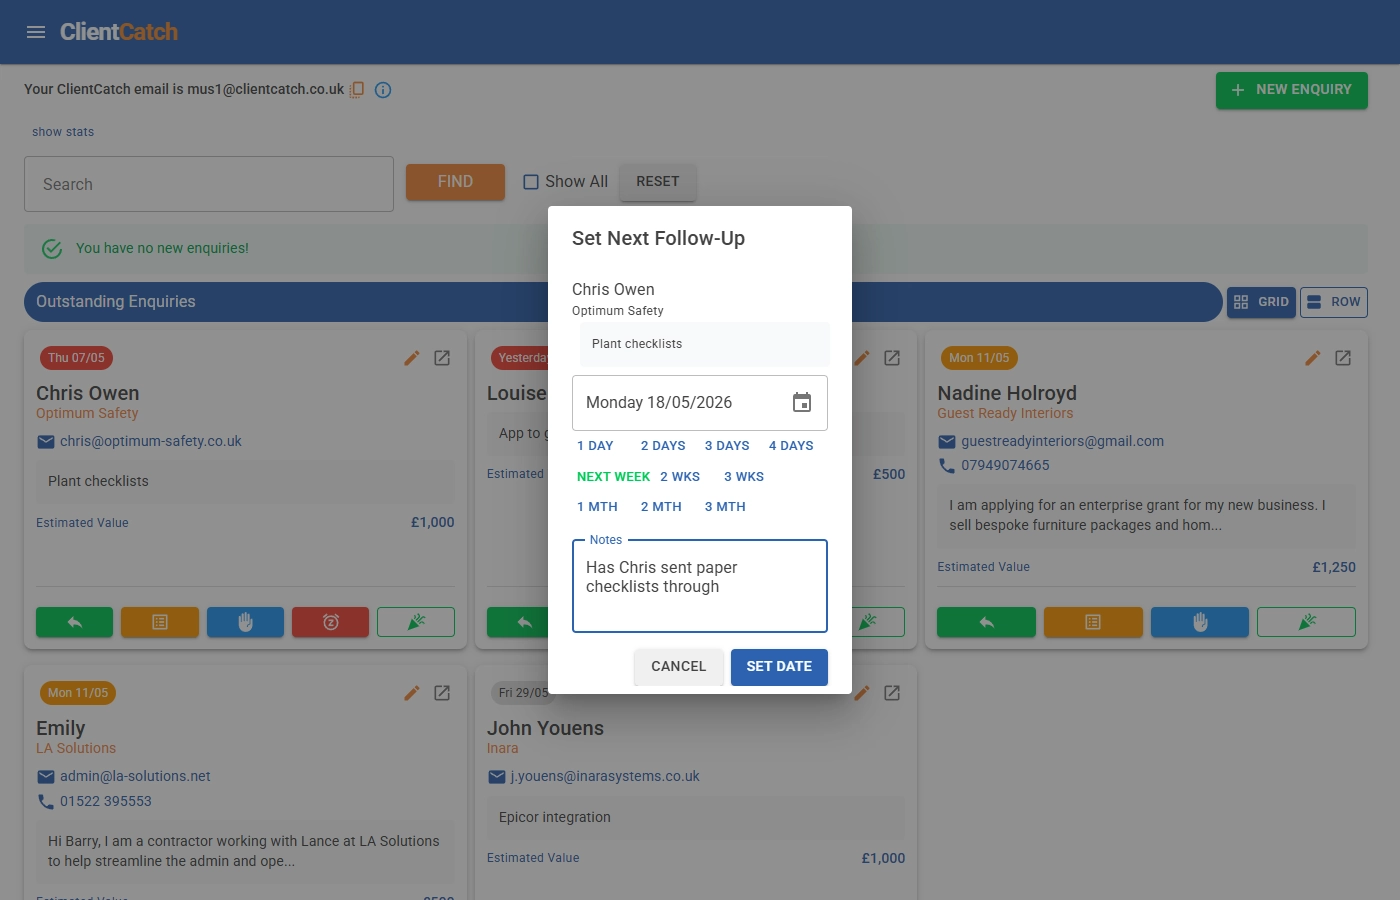Confirm with SET DATE button
The height and width of the screenshot is (900, 1400).
point(779,667)
